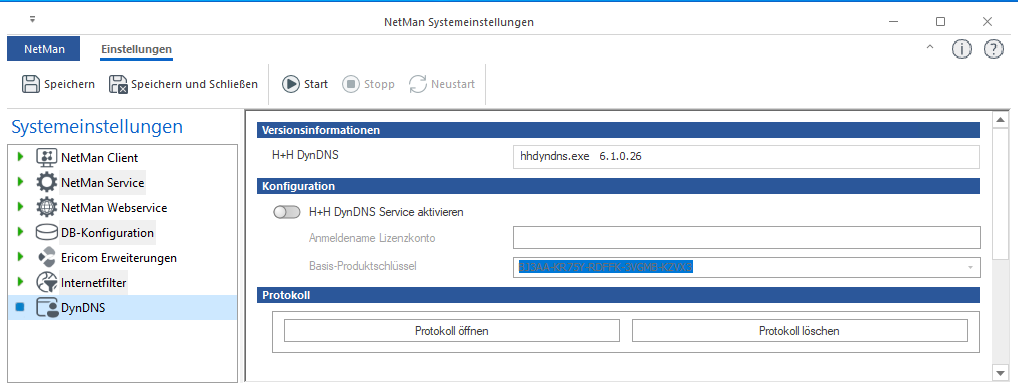Select NetMan Service in the tree
Image resolution: width=1018 pixels, height=389 pixels.
(103, 182)
